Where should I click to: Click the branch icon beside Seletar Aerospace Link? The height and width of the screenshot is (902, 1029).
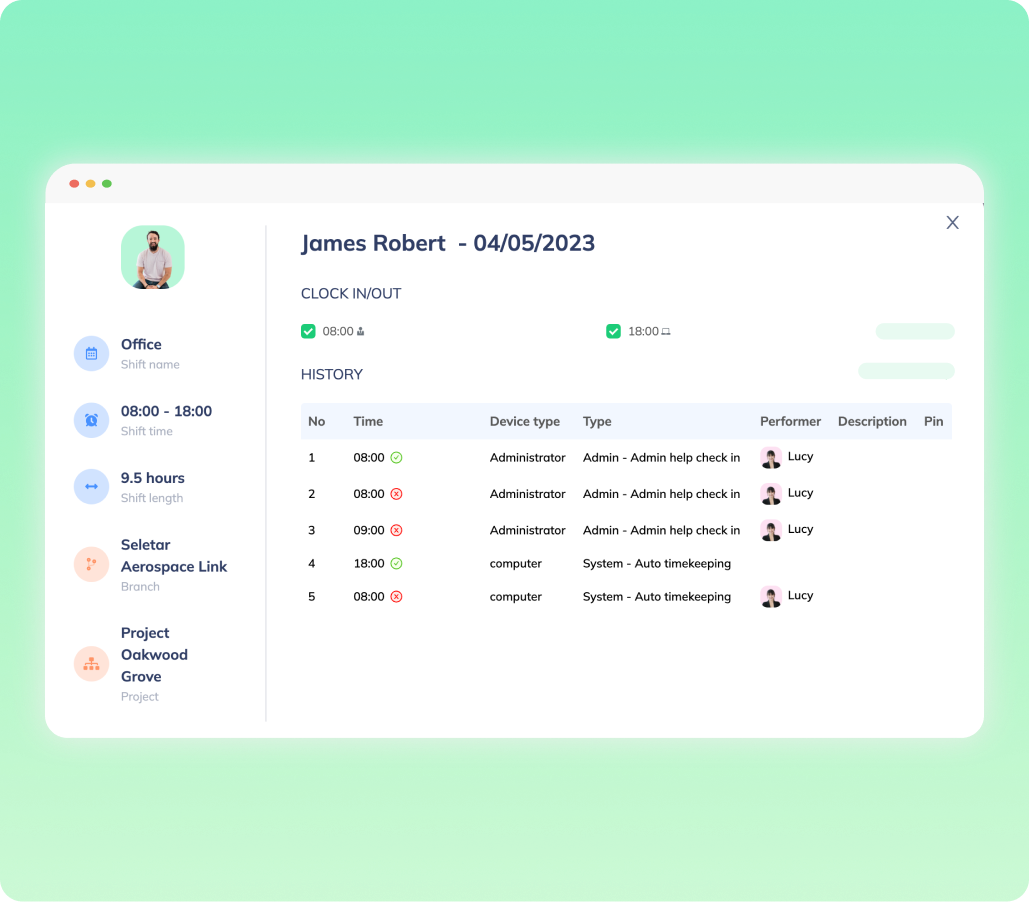coord(91,564)
